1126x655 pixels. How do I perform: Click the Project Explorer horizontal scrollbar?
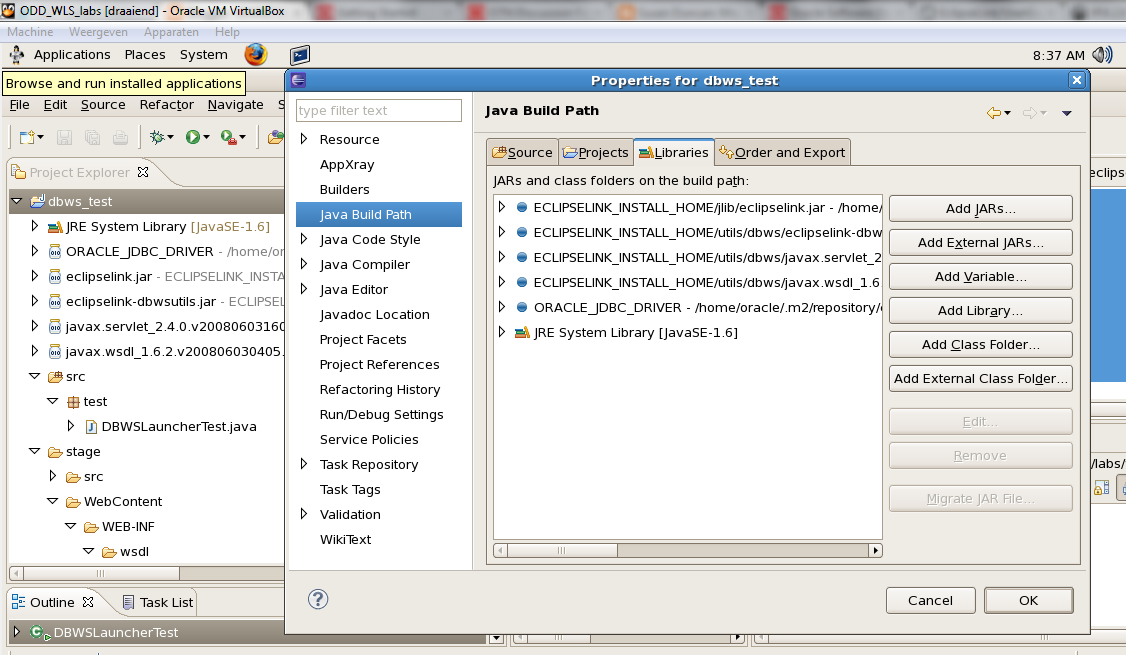click(x=146, y=573)
